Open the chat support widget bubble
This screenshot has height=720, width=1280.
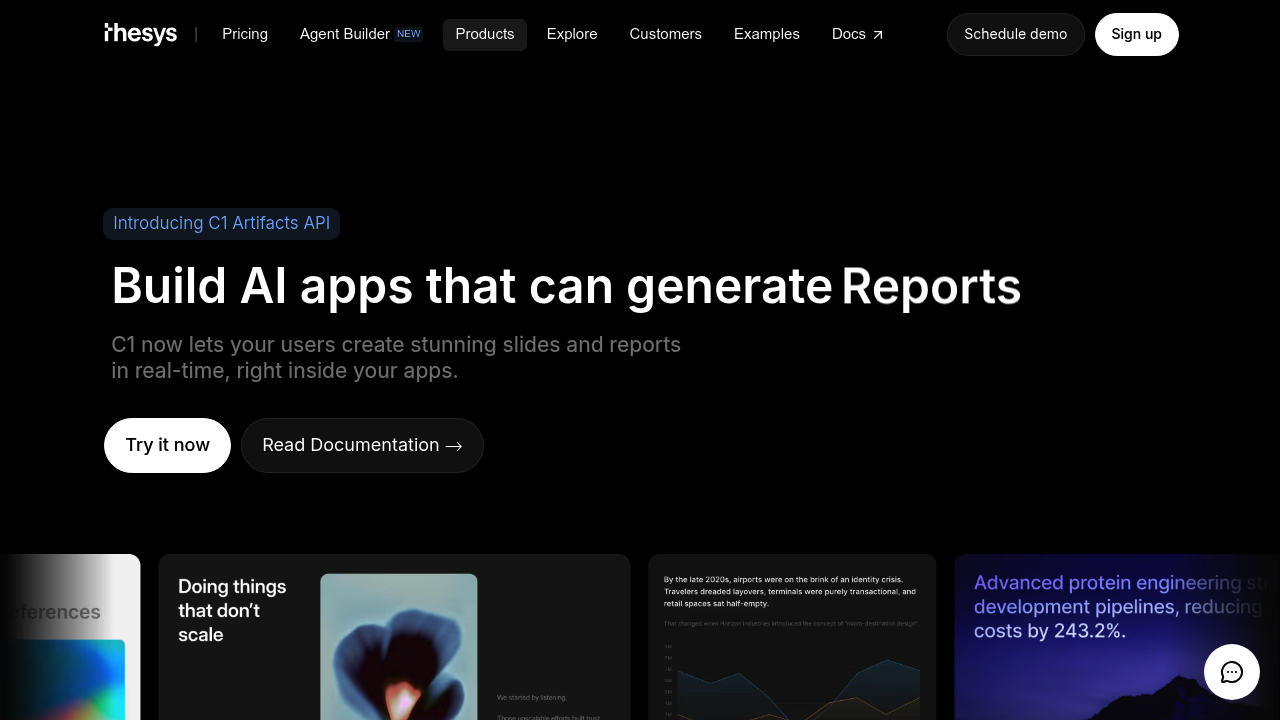(1231, 672)
